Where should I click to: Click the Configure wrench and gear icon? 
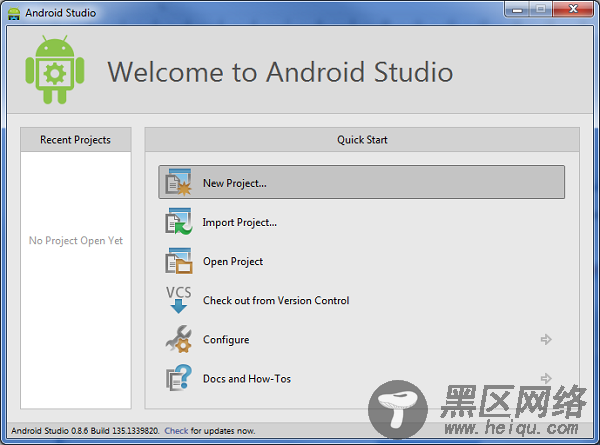pos(178,339)
